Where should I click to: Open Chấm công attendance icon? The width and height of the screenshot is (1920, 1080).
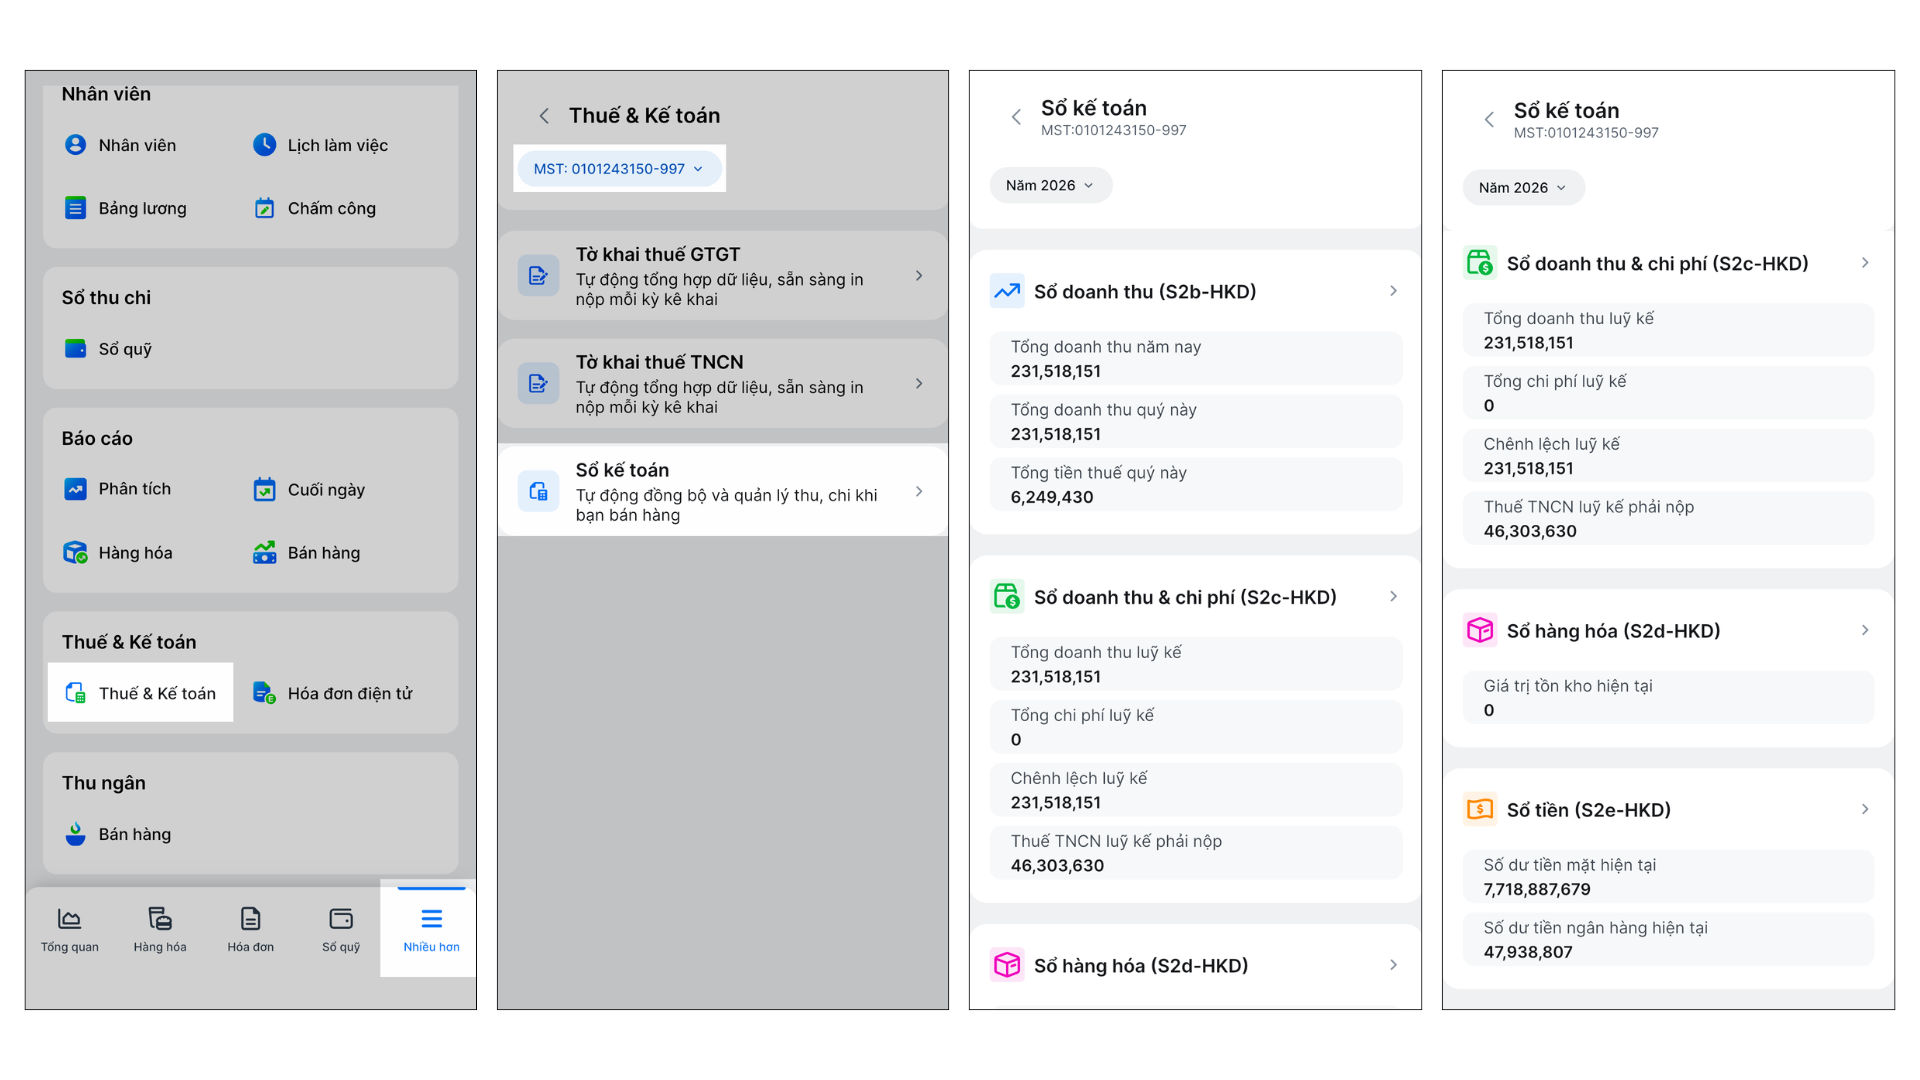pyautogui.click(x=264, y=208)
